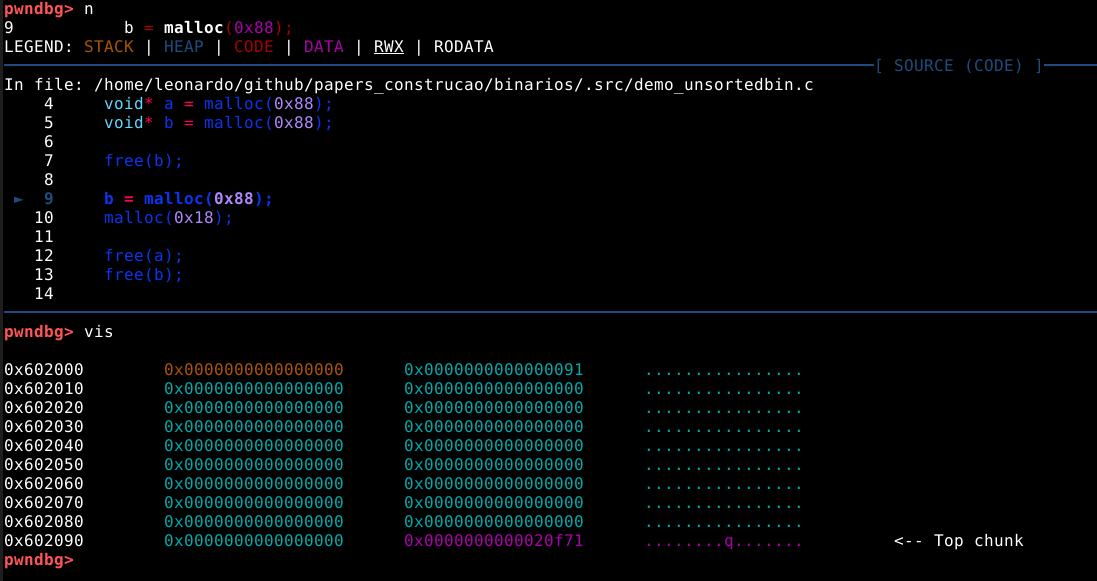1097x581 pixels.
Task: Click heap address 0x602000
Action: [44, 370]
